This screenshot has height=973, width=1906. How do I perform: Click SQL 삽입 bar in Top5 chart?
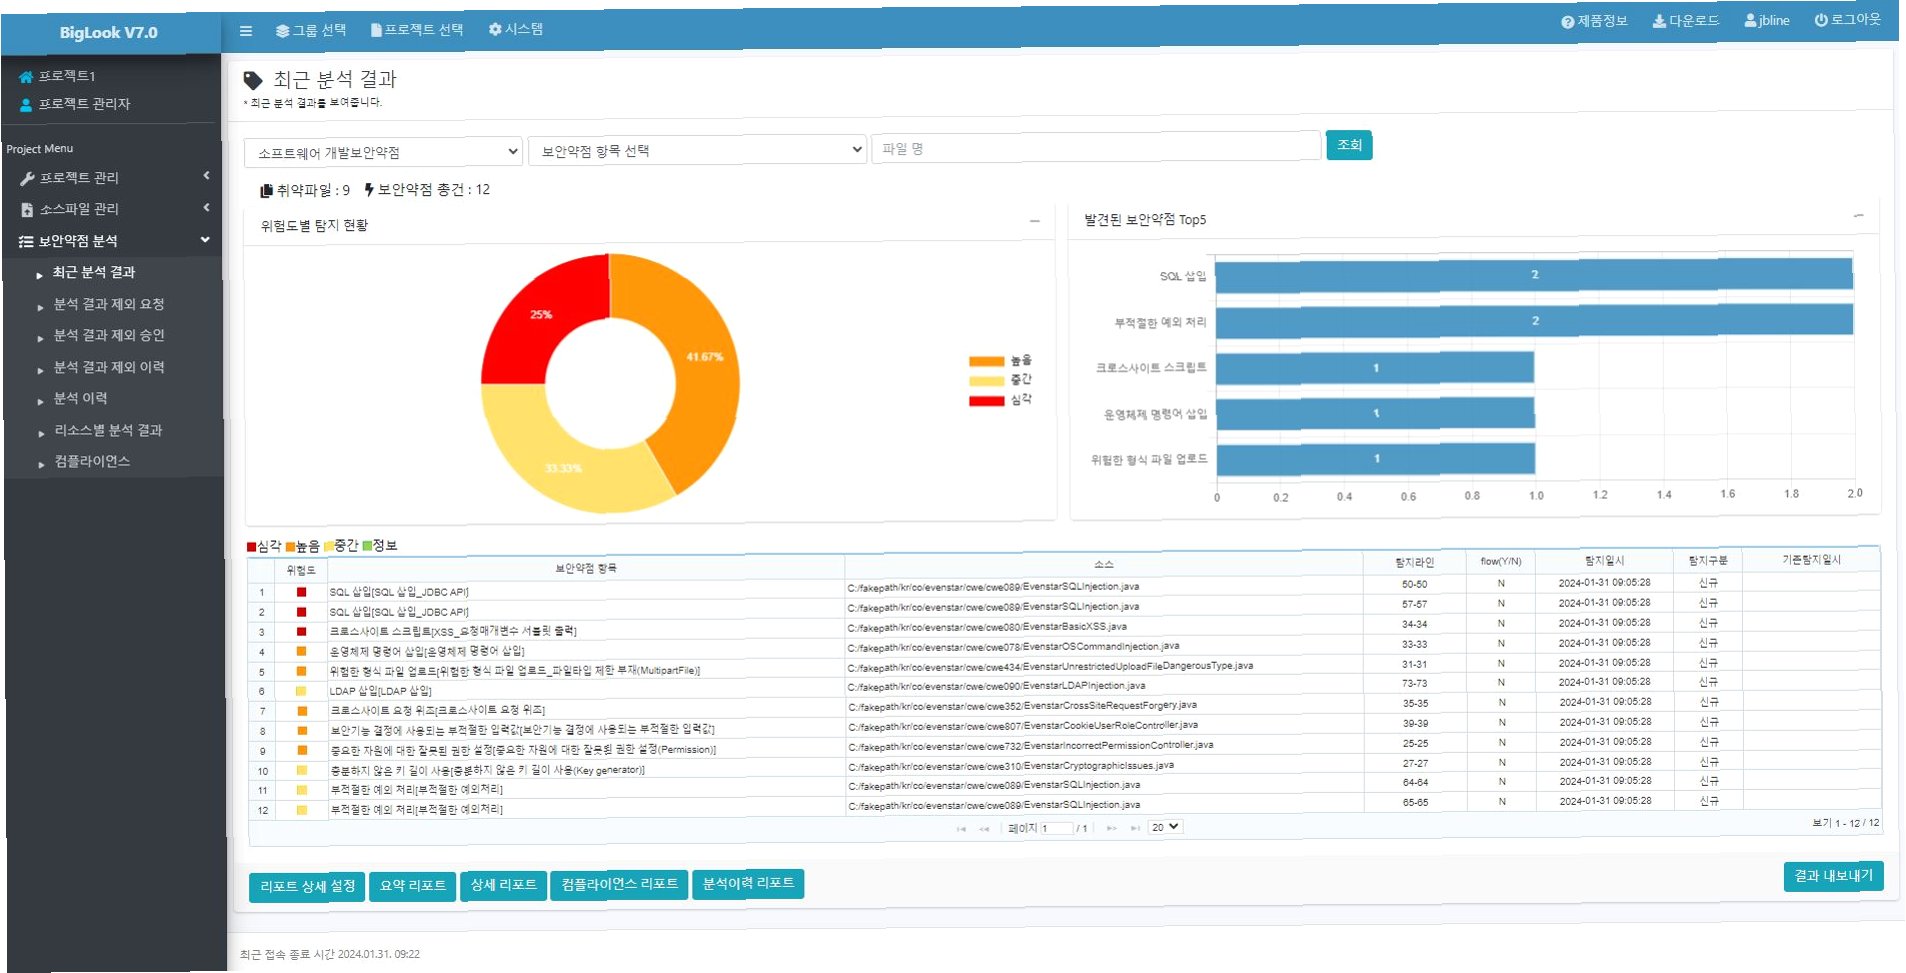(x=1534, y=275)
